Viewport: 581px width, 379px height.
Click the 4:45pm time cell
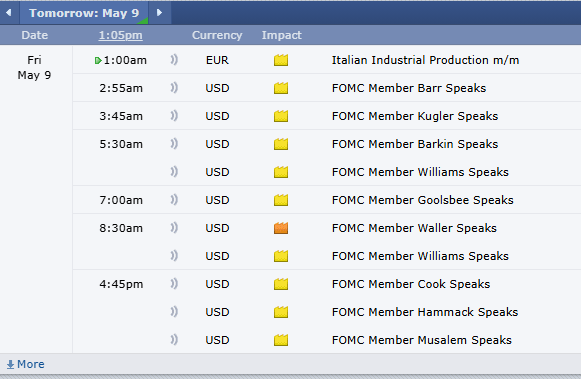121,284
